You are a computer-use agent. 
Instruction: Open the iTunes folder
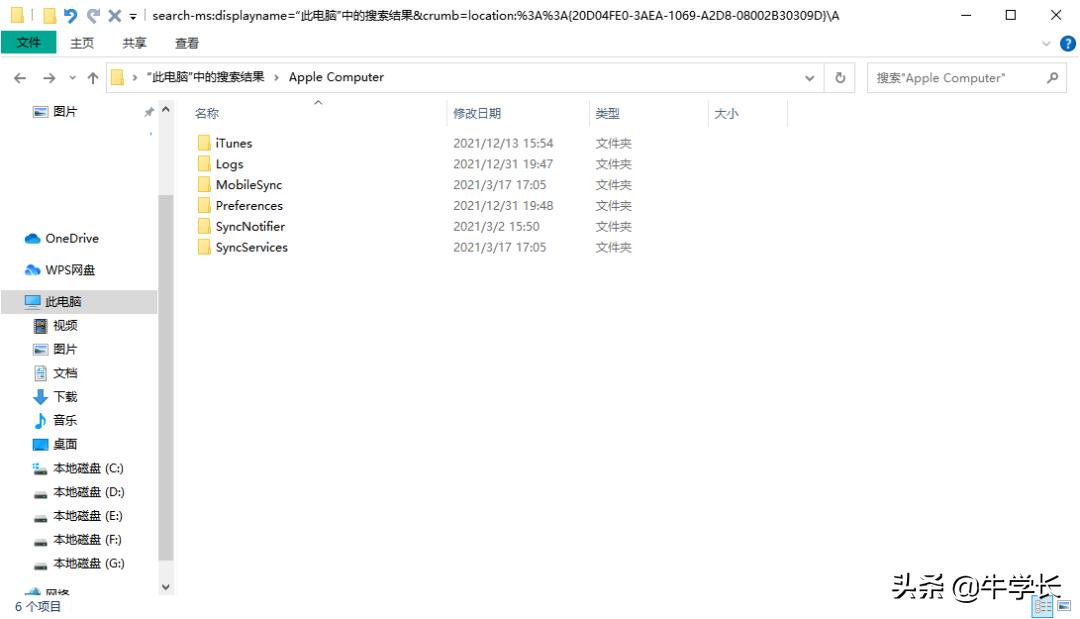click(x=232, y=142)
